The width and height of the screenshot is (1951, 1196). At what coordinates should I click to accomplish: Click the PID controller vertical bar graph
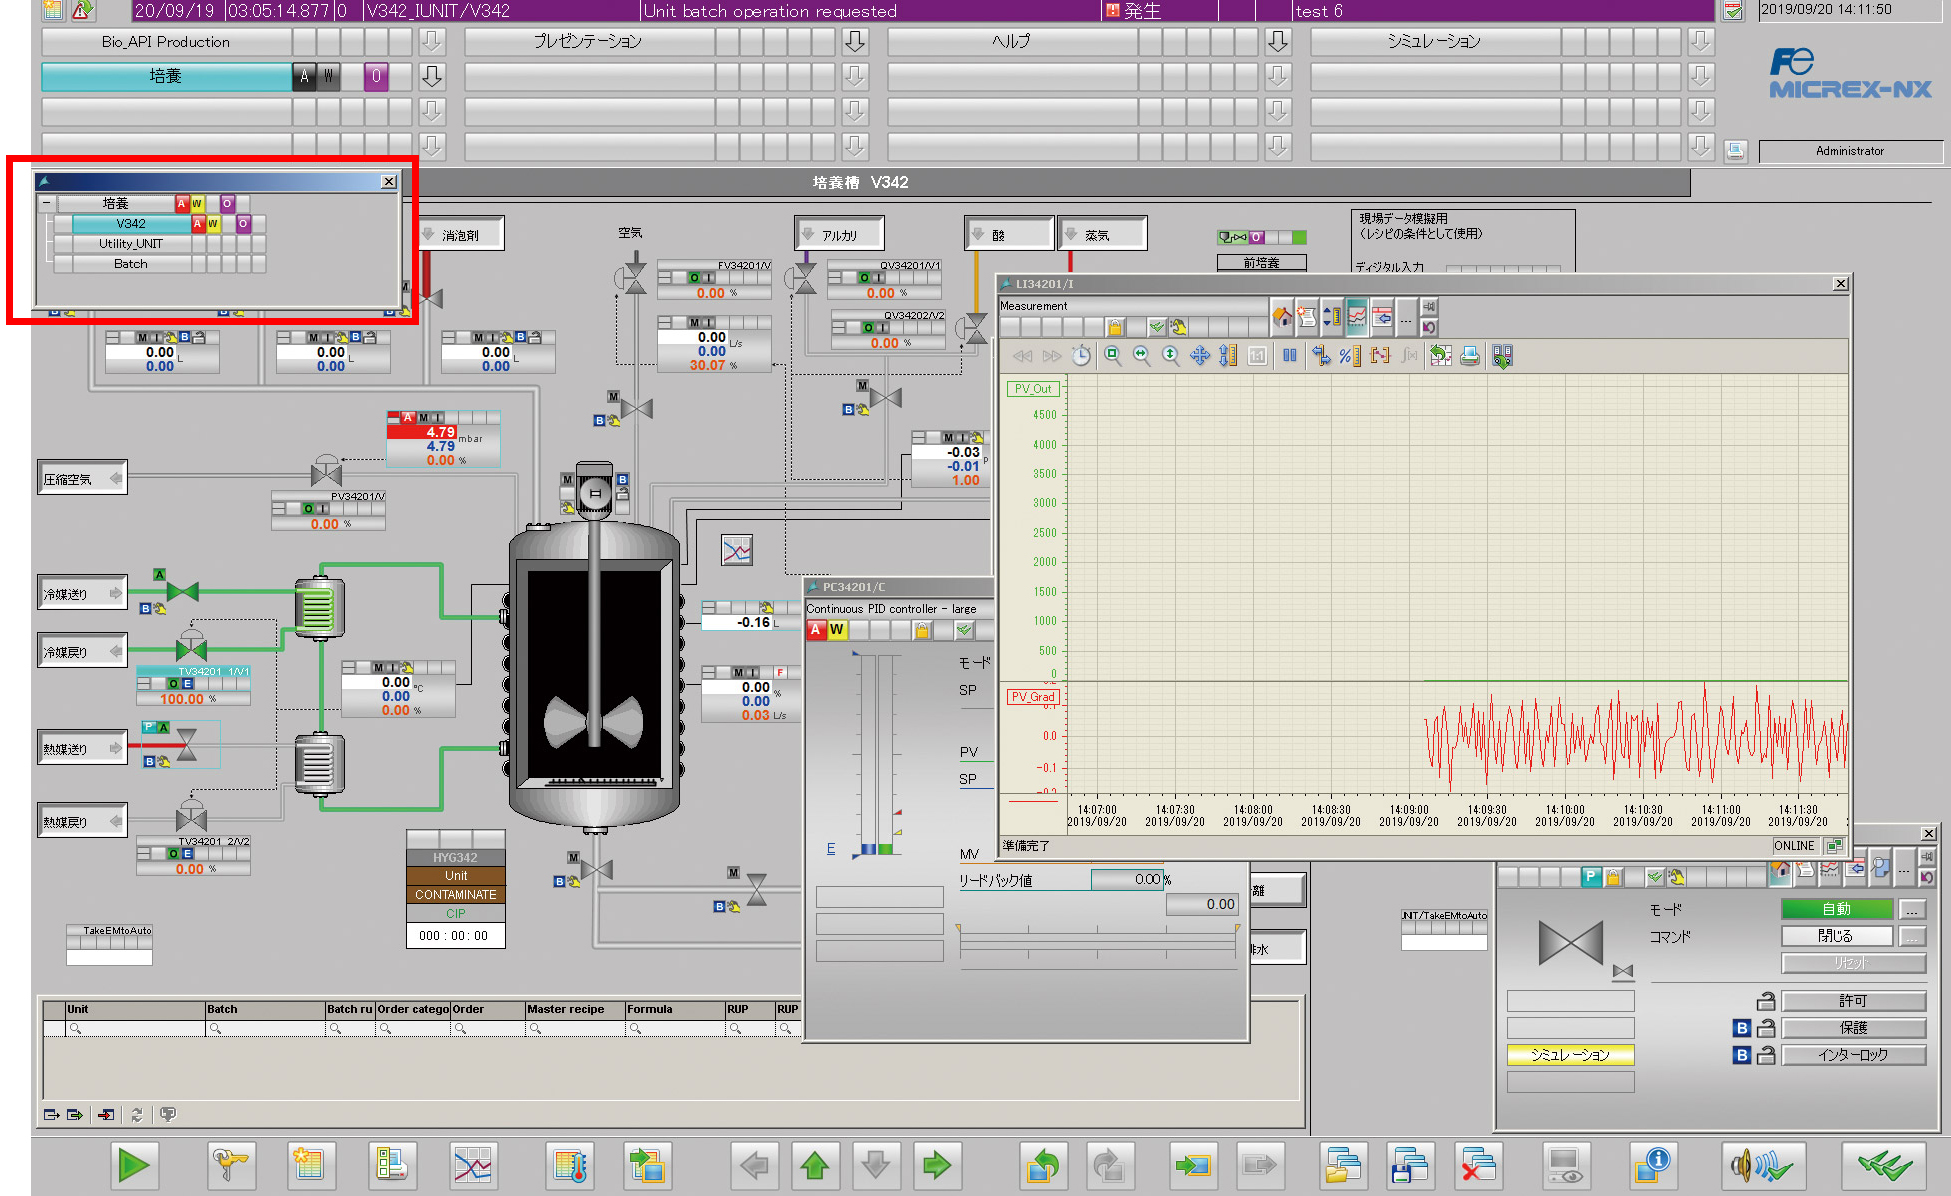coord(876,755)
